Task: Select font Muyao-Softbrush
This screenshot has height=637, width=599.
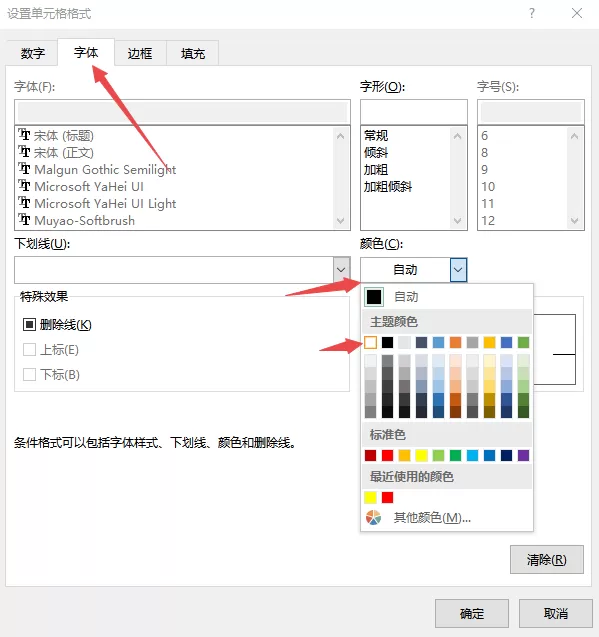Action: [x=76, y=221]
